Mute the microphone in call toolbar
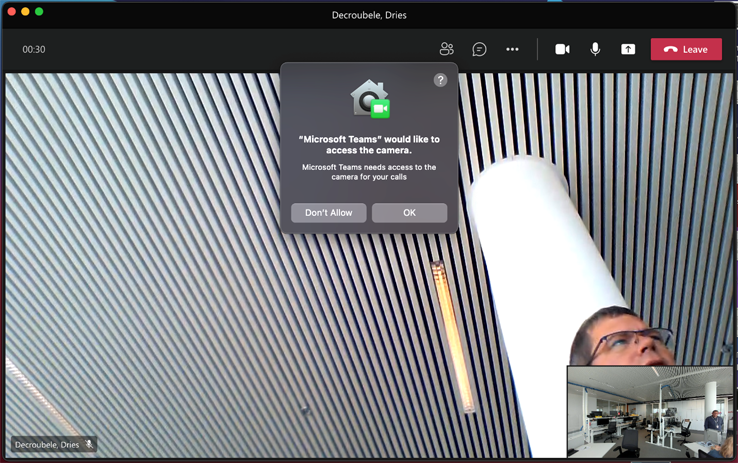738x463 pixels. click(595, 49)
